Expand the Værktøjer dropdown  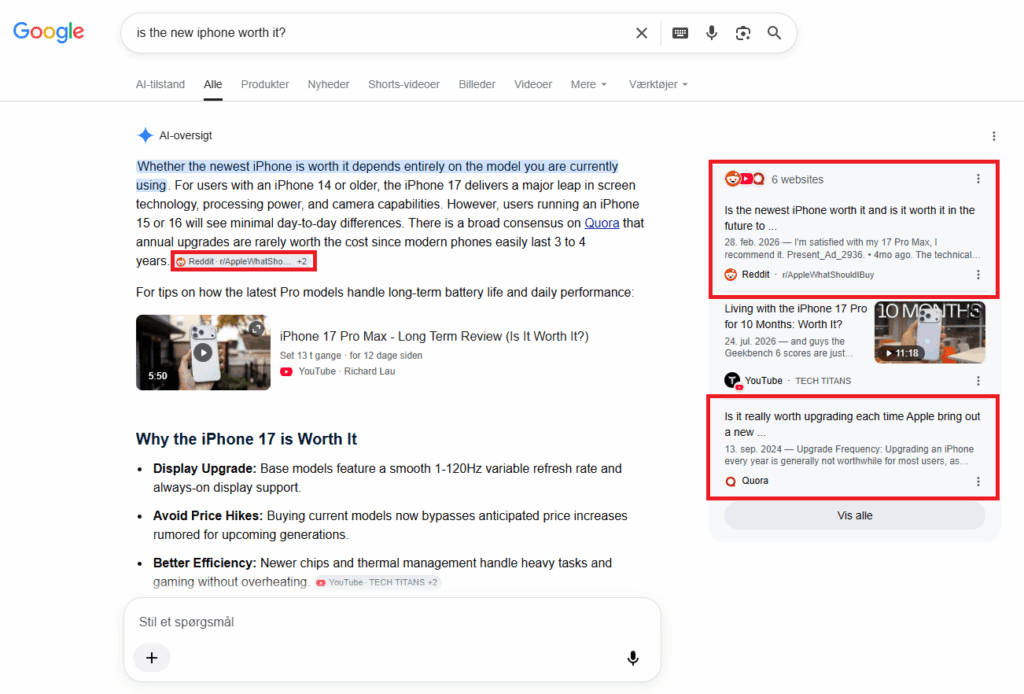click(658, 84)
